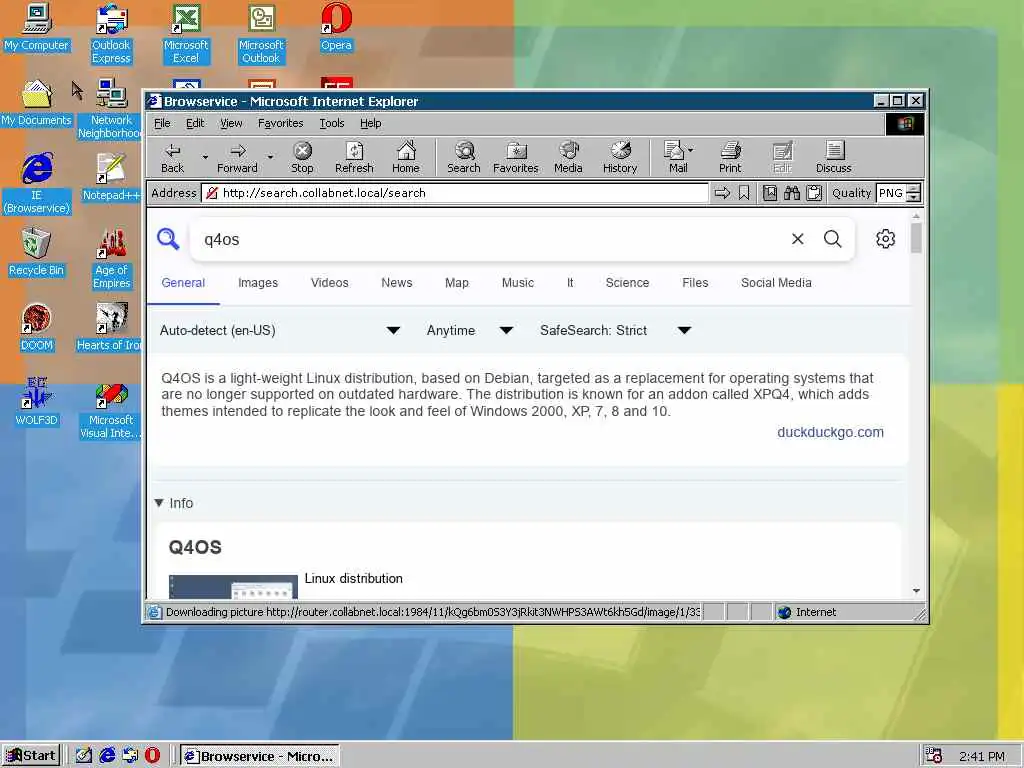The image size is (1024, 768).
Task: Adjust the Quality PNG stepper arrows
Action: pos(914,193)
